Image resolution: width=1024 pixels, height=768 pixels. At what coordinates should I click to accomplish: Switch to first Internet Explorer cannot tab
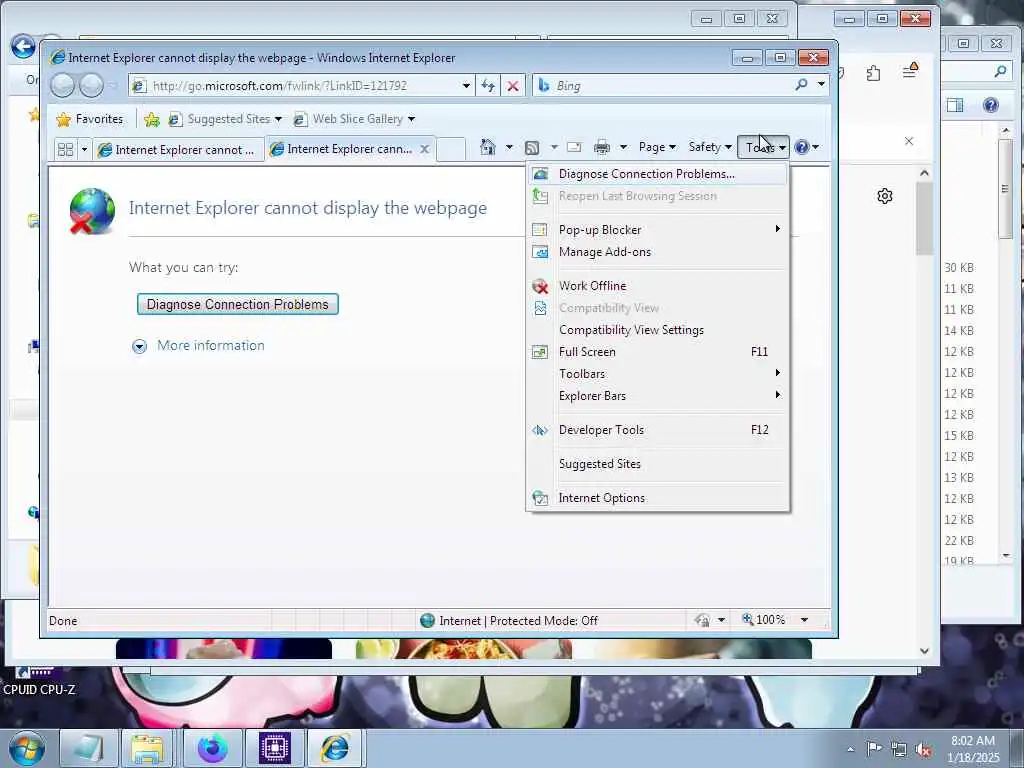coord(178,150)
